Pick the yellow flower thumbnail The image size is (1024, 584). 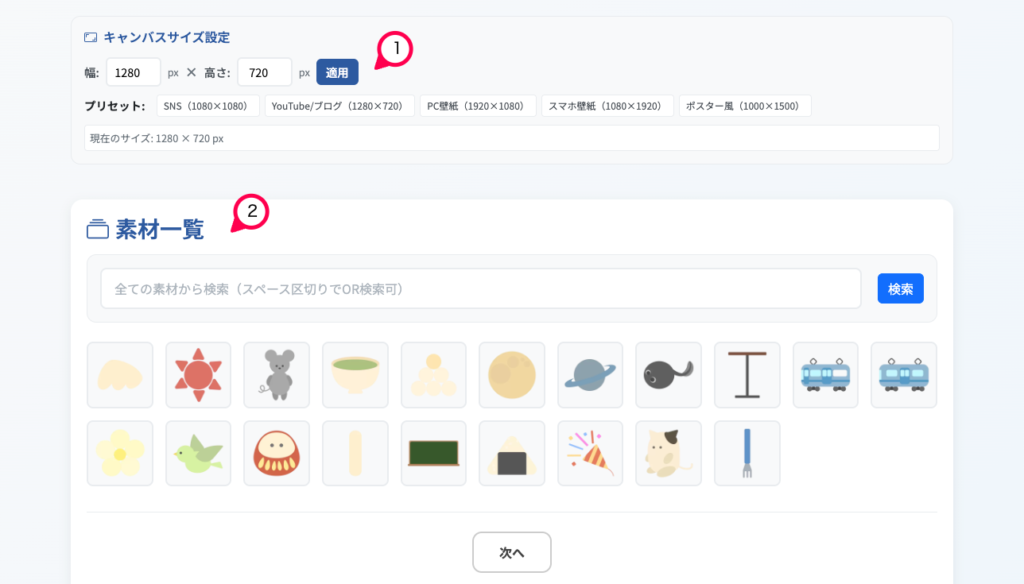coord(120,453)
